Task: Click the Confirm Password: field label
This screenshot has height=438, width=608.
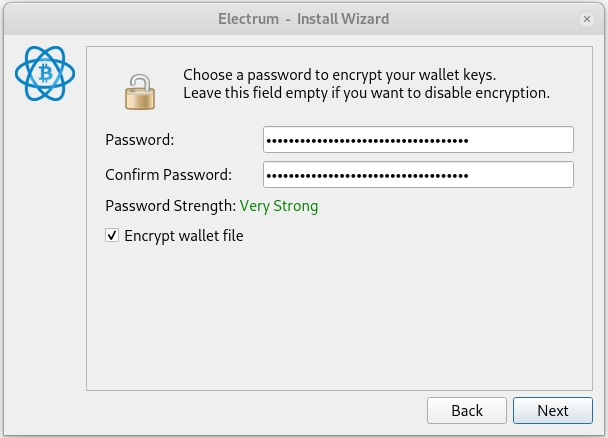Action: (168, 175)
